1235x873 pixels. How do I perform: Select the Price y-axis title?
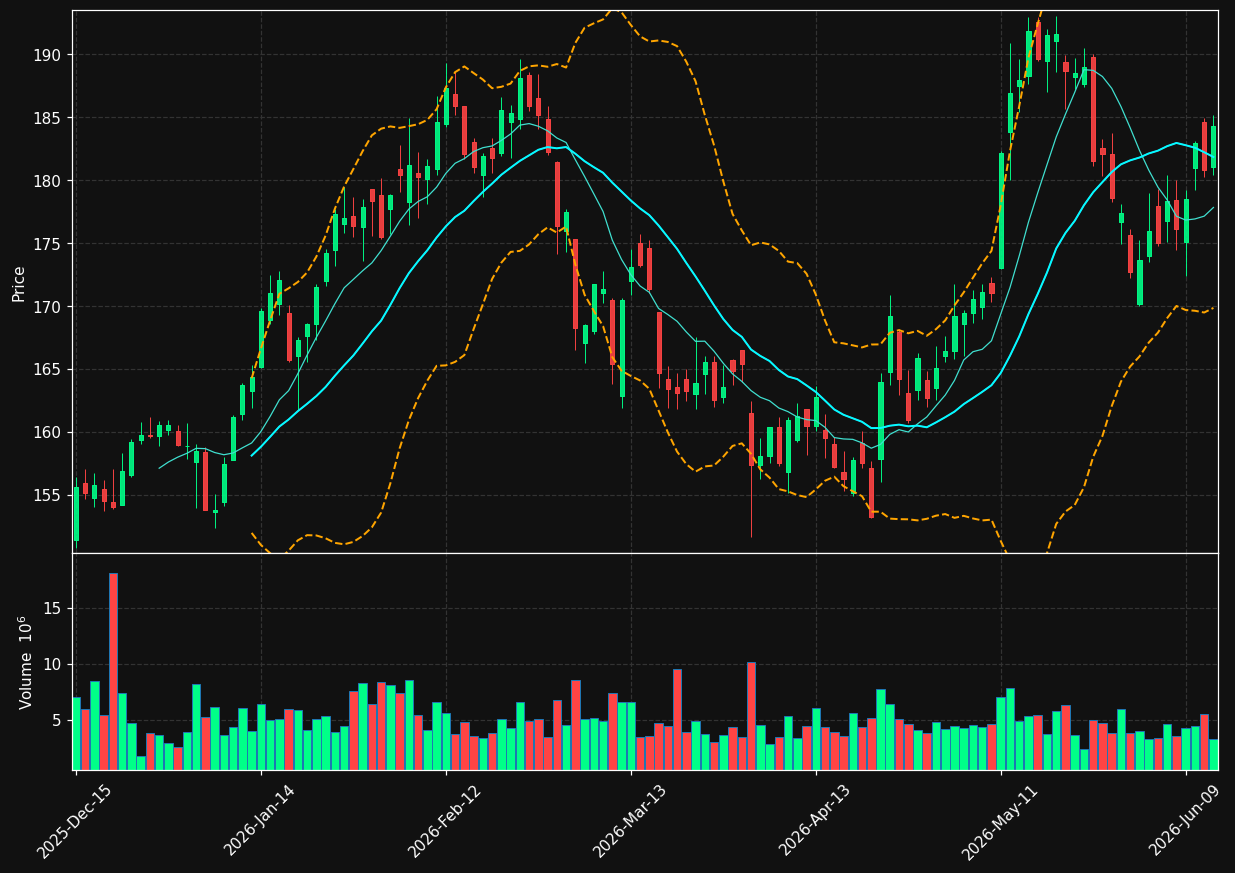[x=19, y=282]
